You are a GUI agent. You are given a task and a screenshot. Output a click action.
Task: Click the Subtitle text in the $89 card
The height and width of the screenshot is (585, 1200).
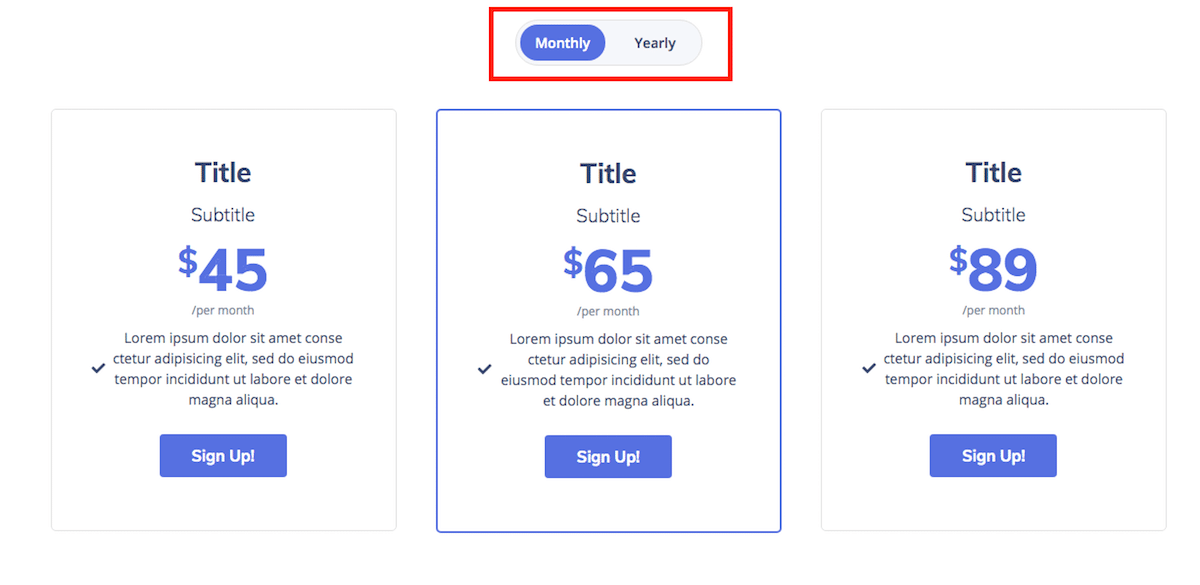[x=993, y=215]
